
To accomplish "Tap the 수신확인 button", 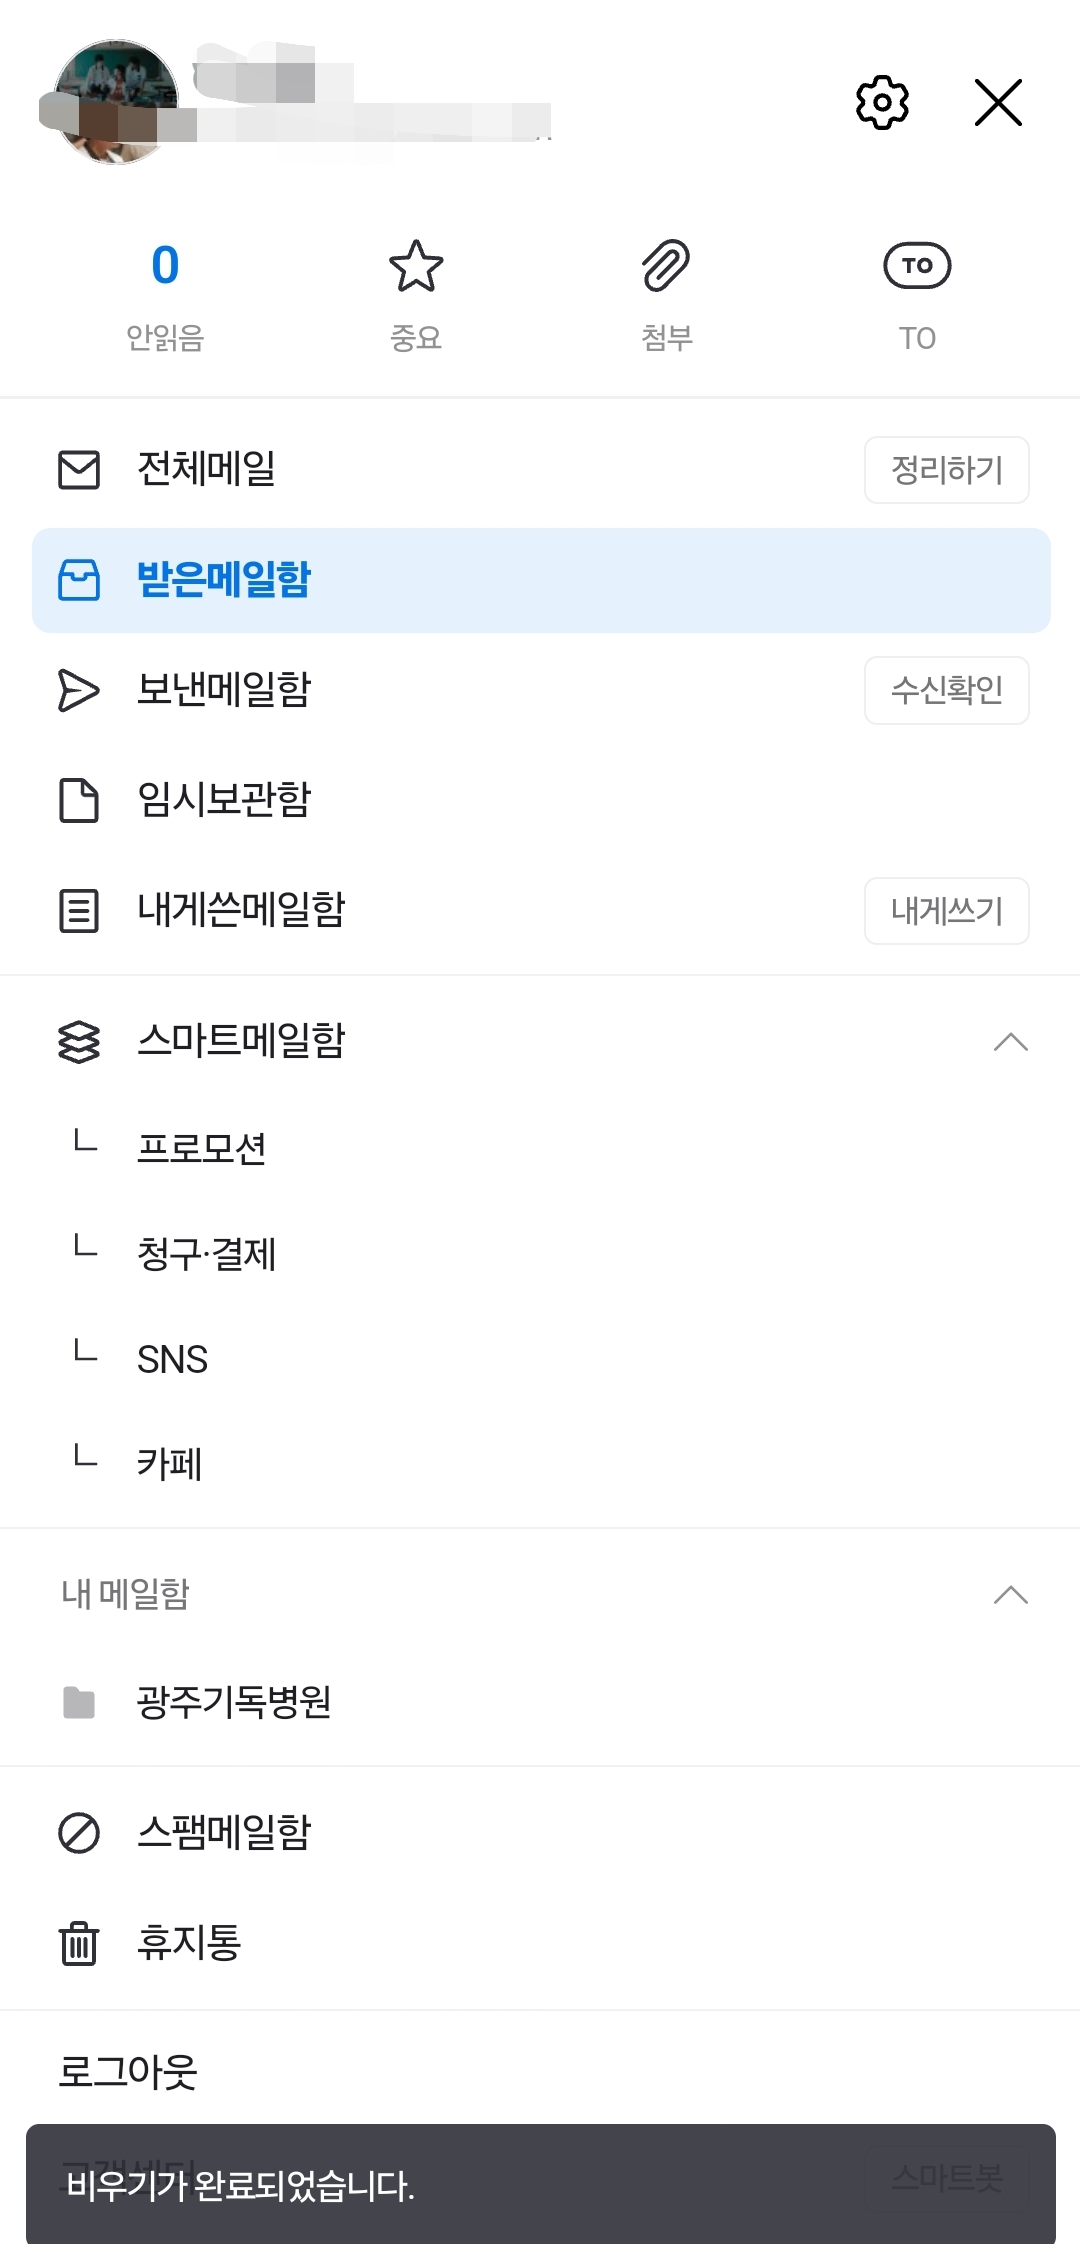I will pyautogui.click(x=946, y=690).
